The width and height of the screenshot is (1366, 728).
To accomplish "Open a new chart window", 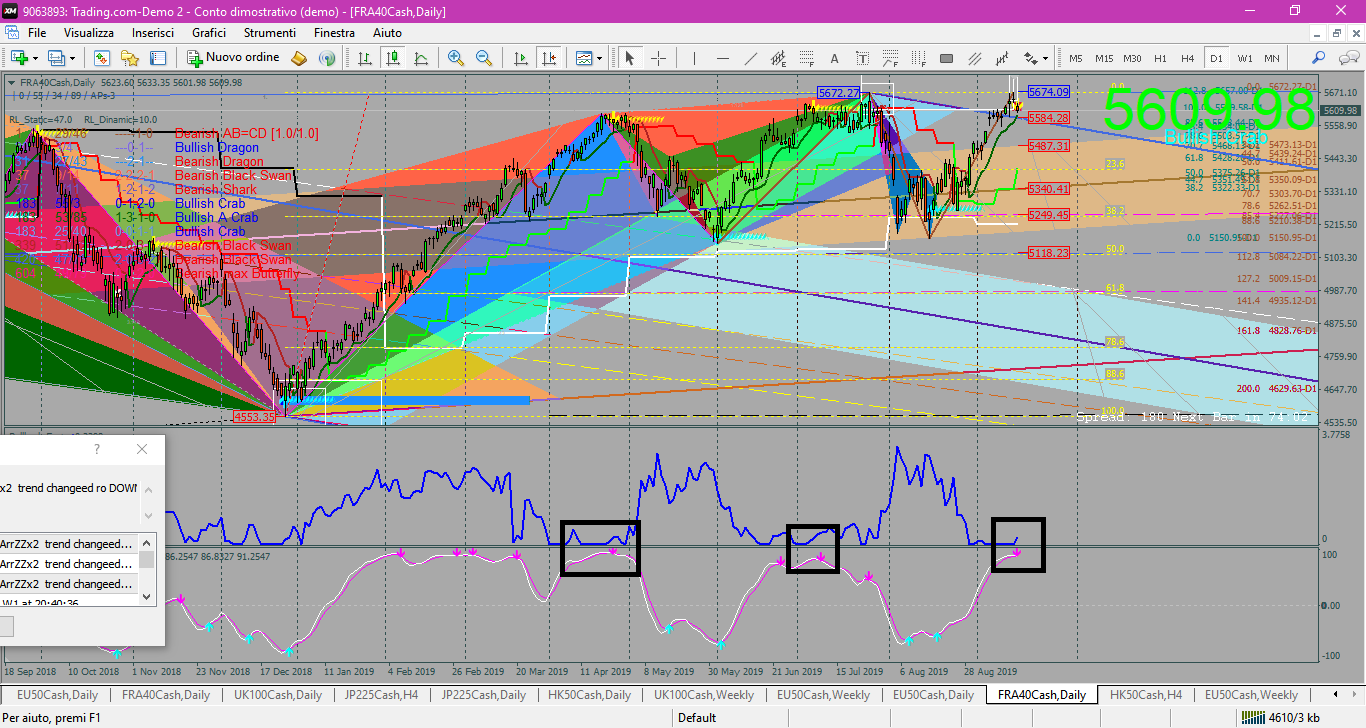I will coord(19,58).
